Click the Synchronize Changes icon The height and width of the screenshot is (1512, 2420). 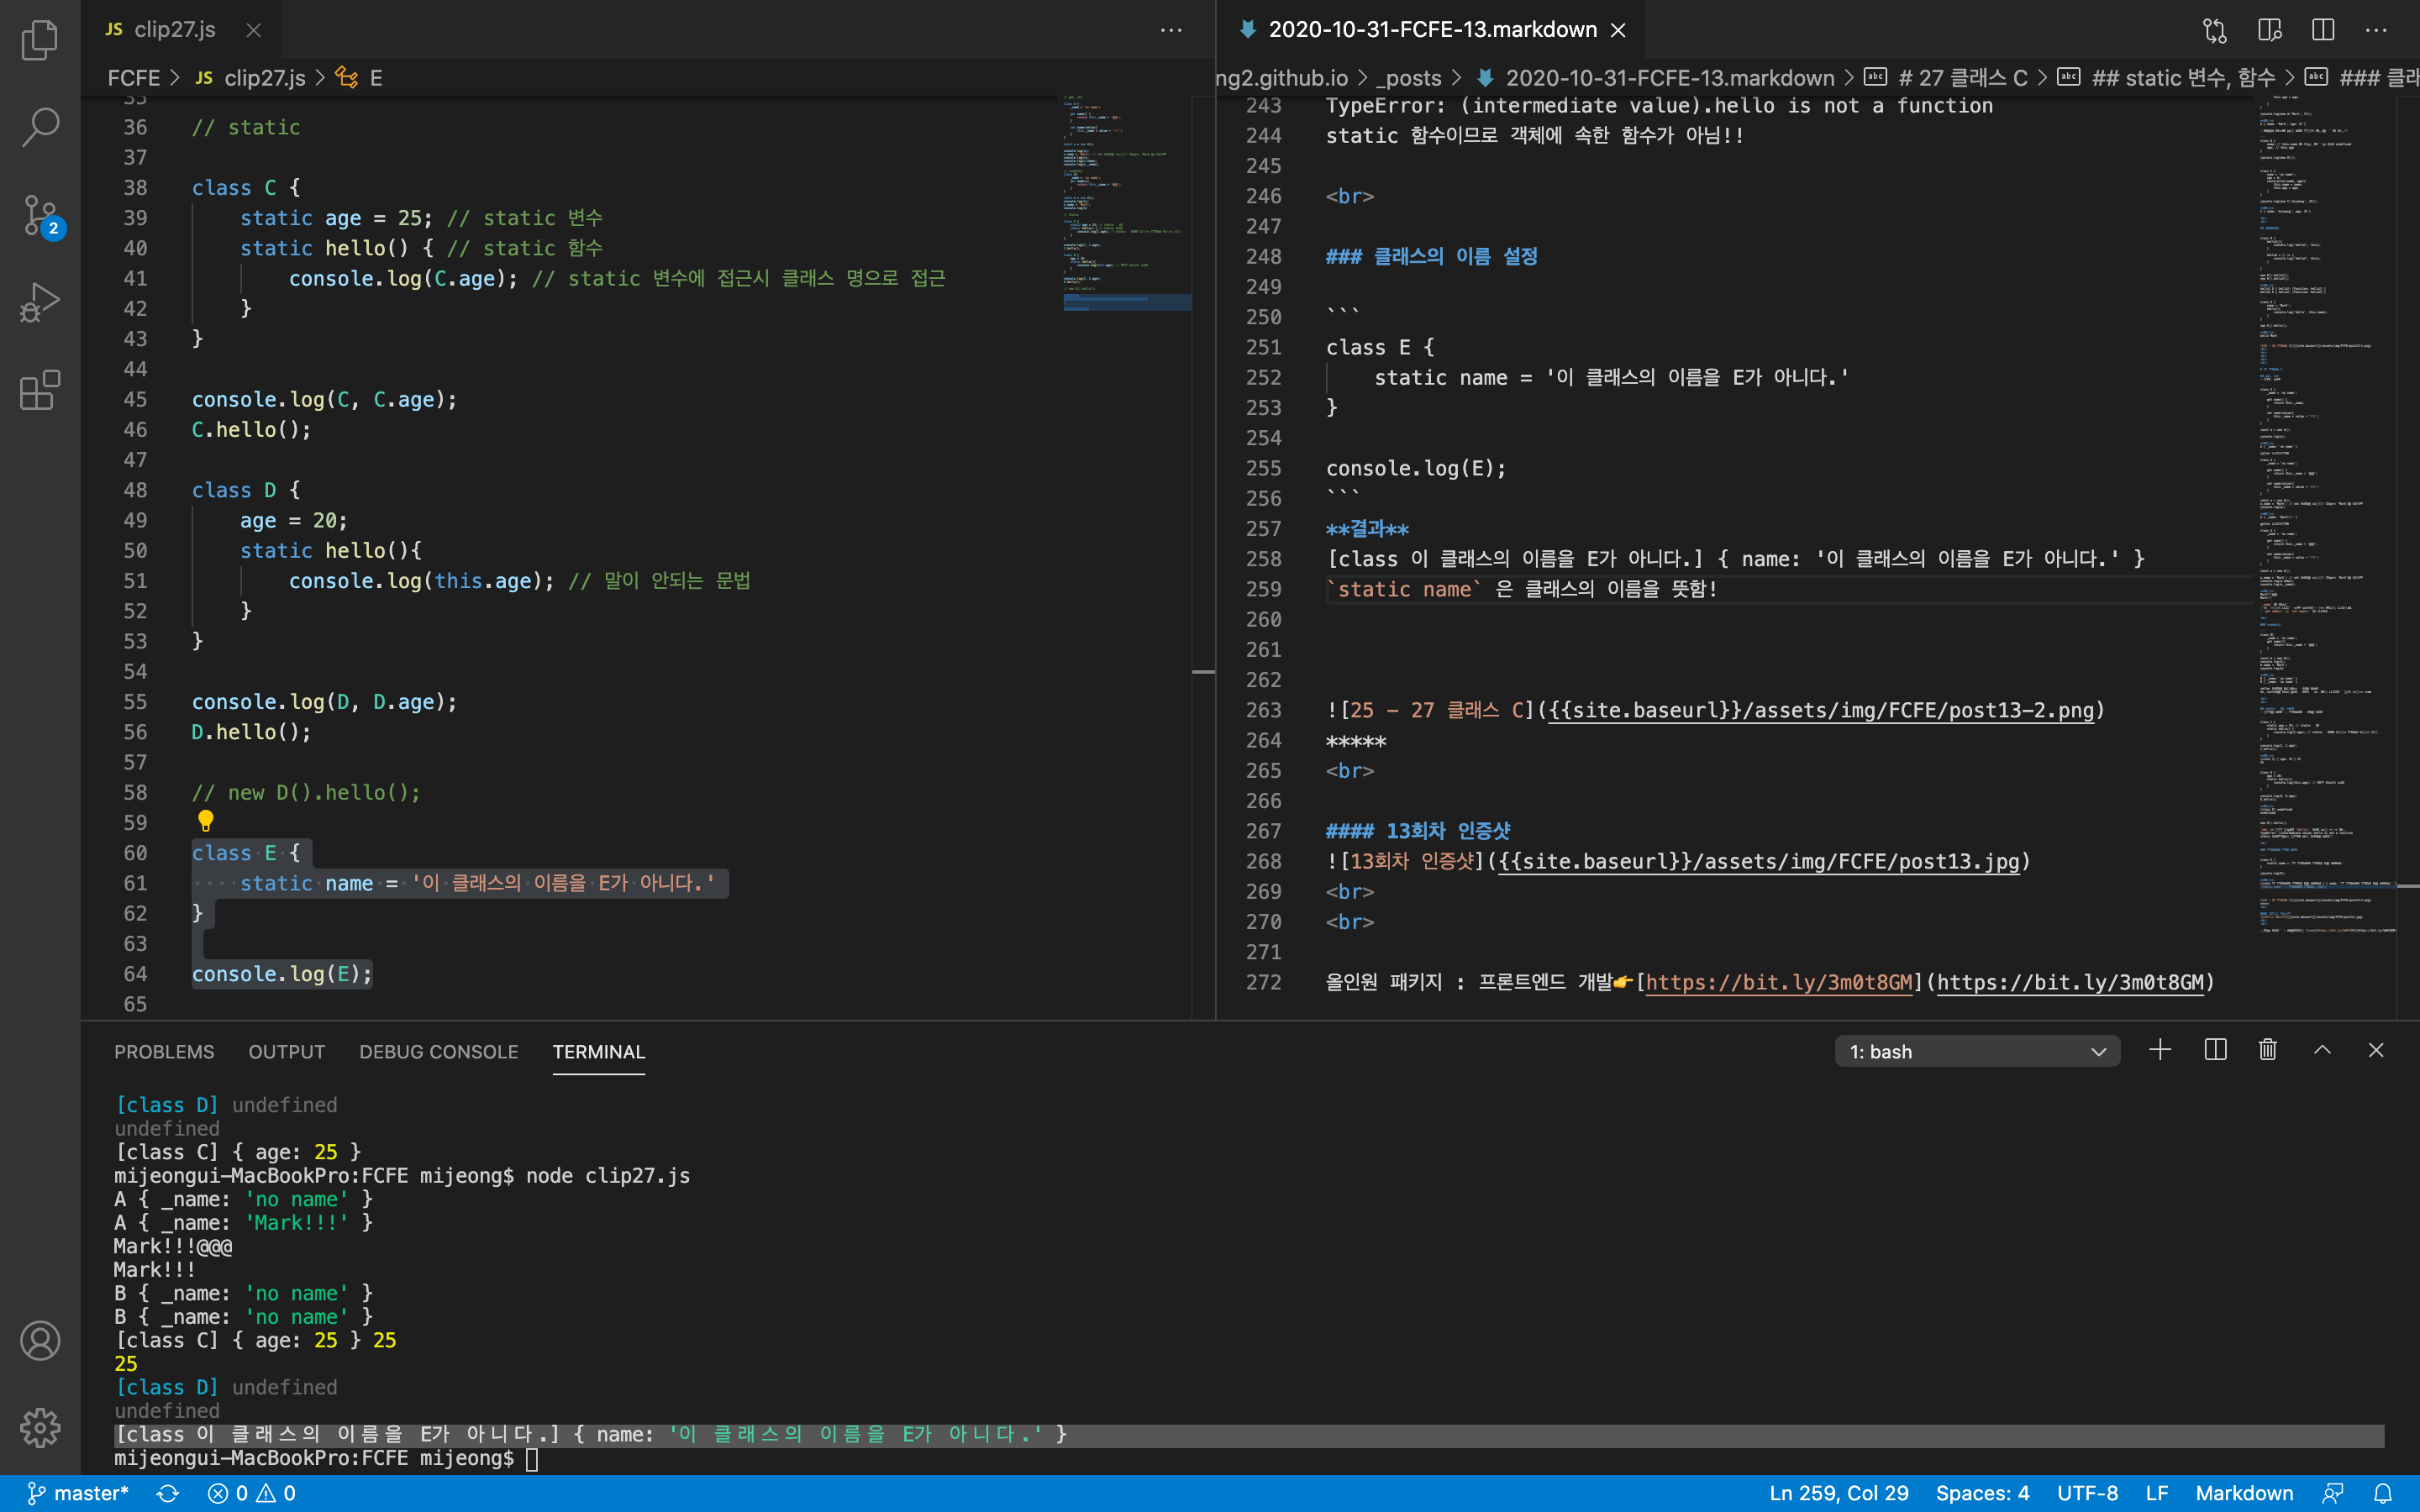click(x=168, y=1493)
